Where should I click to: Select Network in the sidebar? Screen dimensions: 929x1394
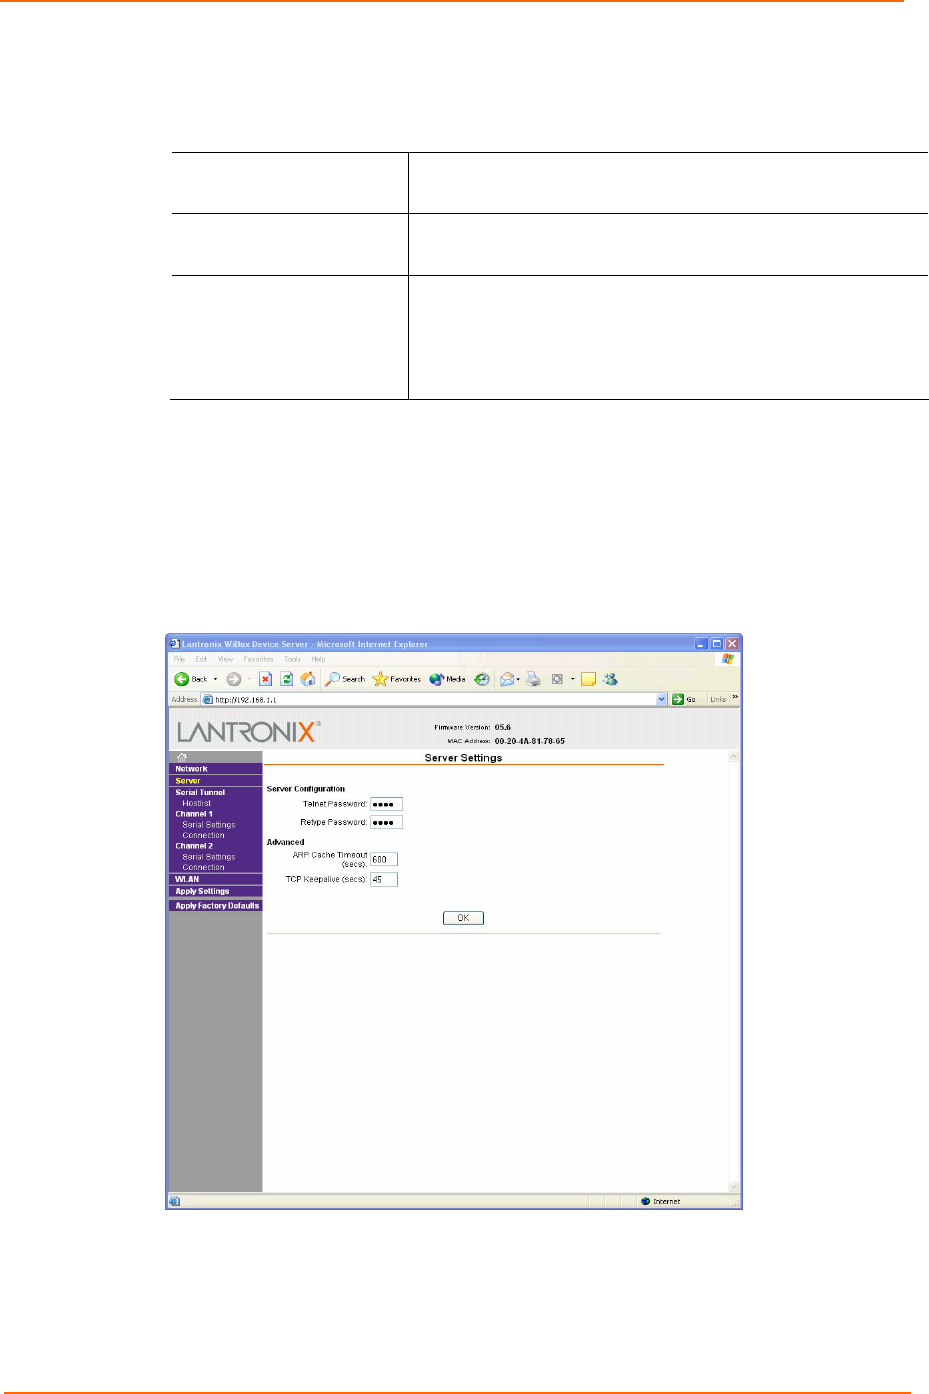click(x=191, y=769)
